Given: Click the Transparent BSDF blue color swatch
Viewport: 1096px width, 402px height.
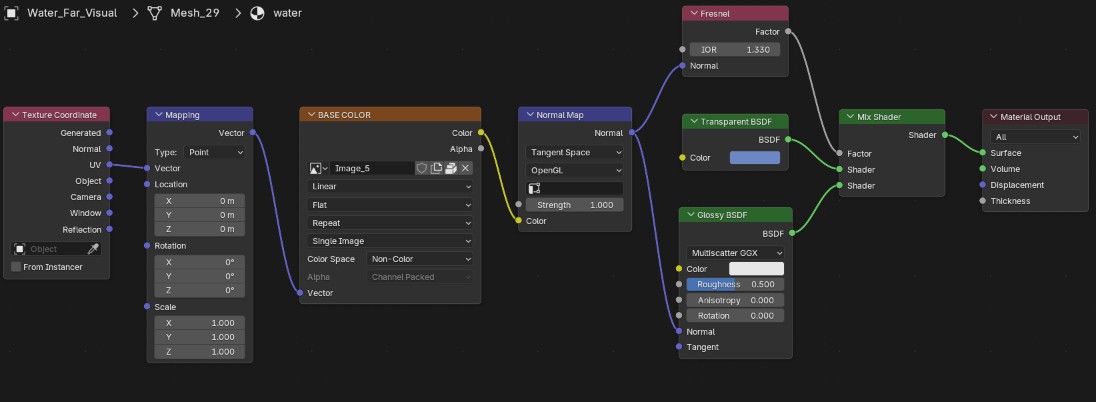Looking at the screenshot, I should 754,157.
